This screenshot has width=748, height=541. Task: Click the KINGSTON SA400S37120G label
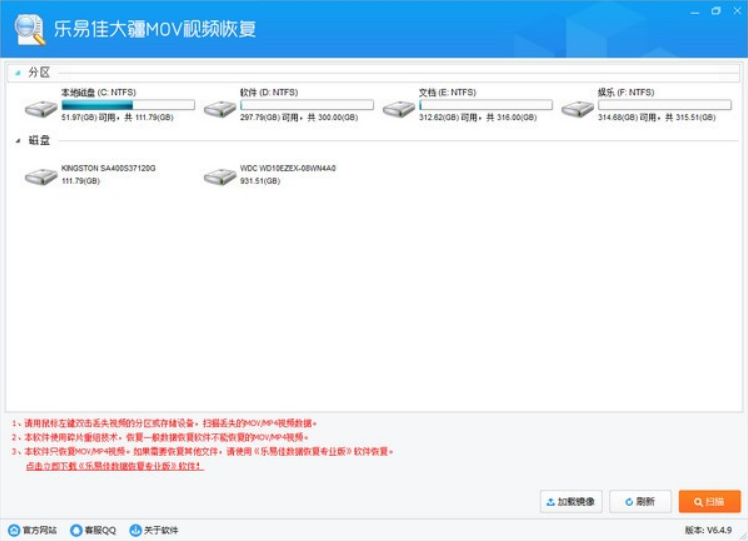point(108,168)
